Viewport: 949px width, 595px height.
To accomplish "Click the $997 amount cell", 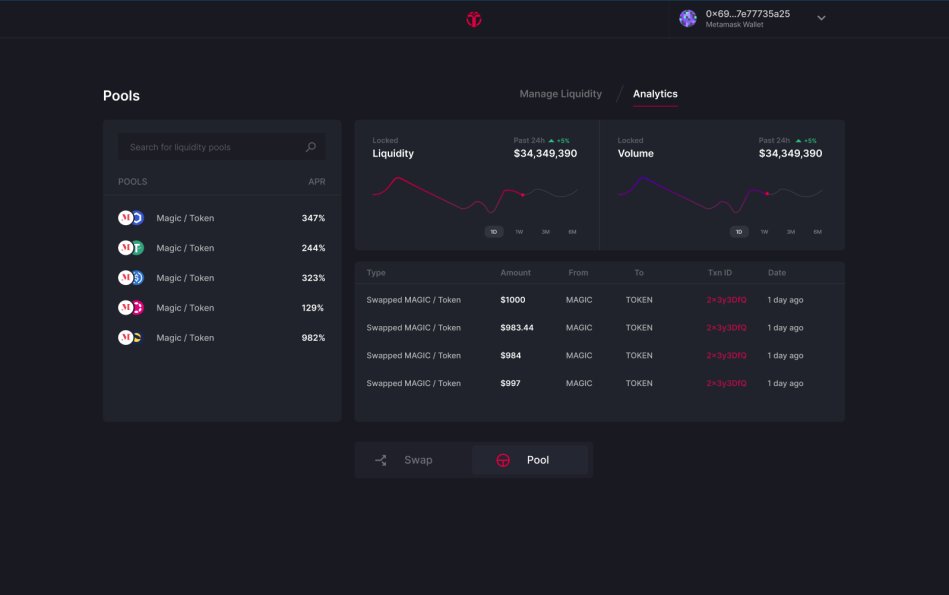I will (510, 384).
